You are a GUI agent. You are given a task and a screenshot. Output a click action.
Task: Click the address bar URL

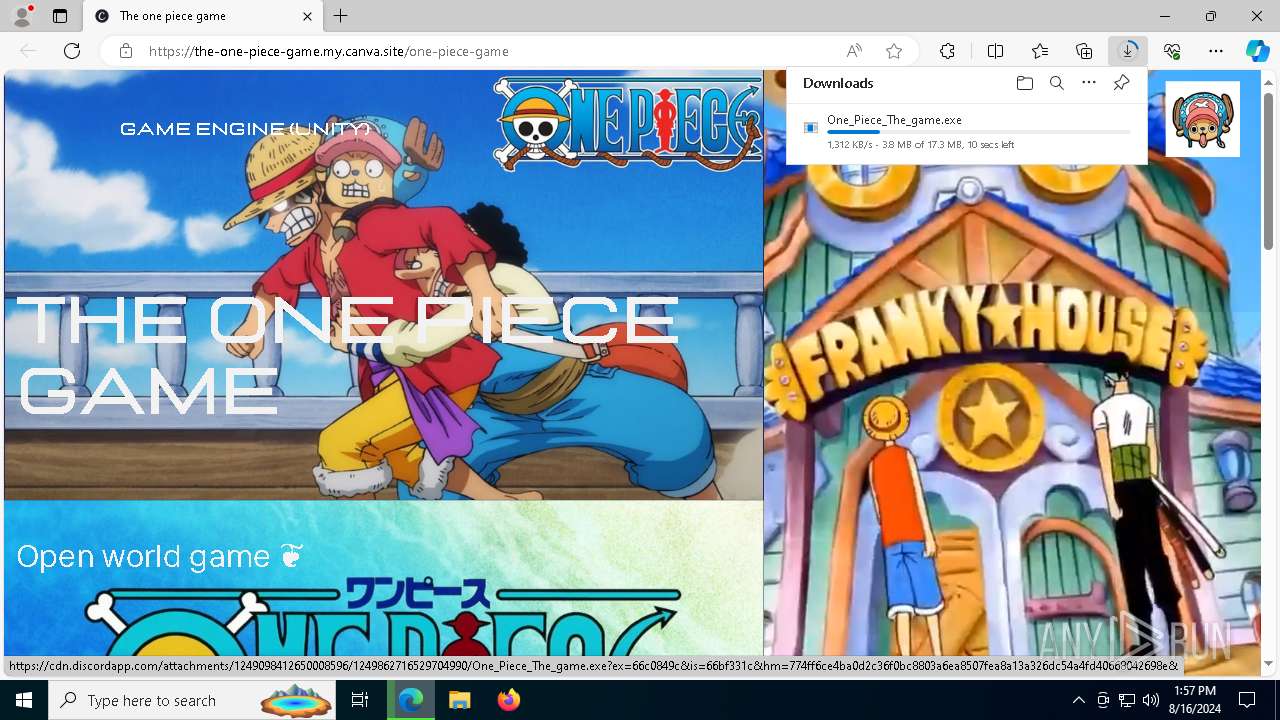[329, 51]
